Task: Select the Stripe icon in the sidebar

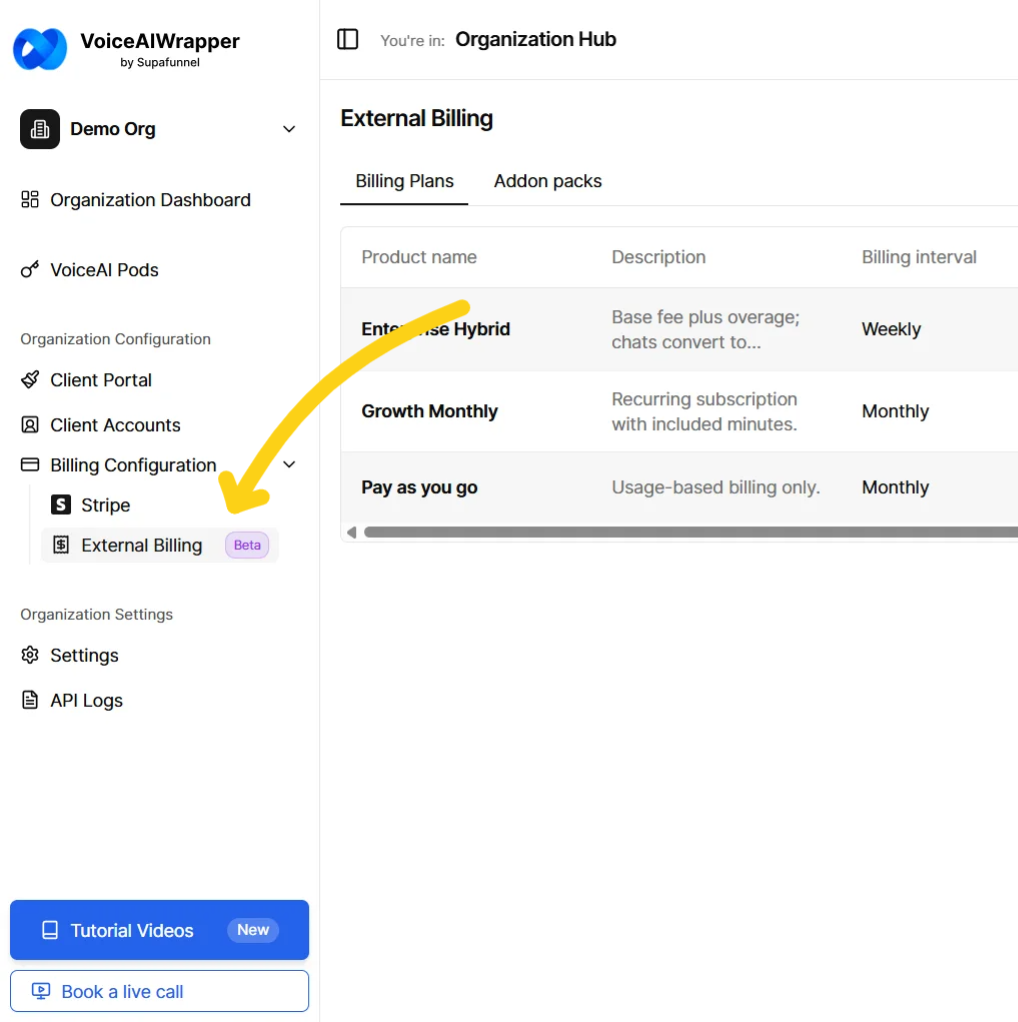Action: pos(61,505)
